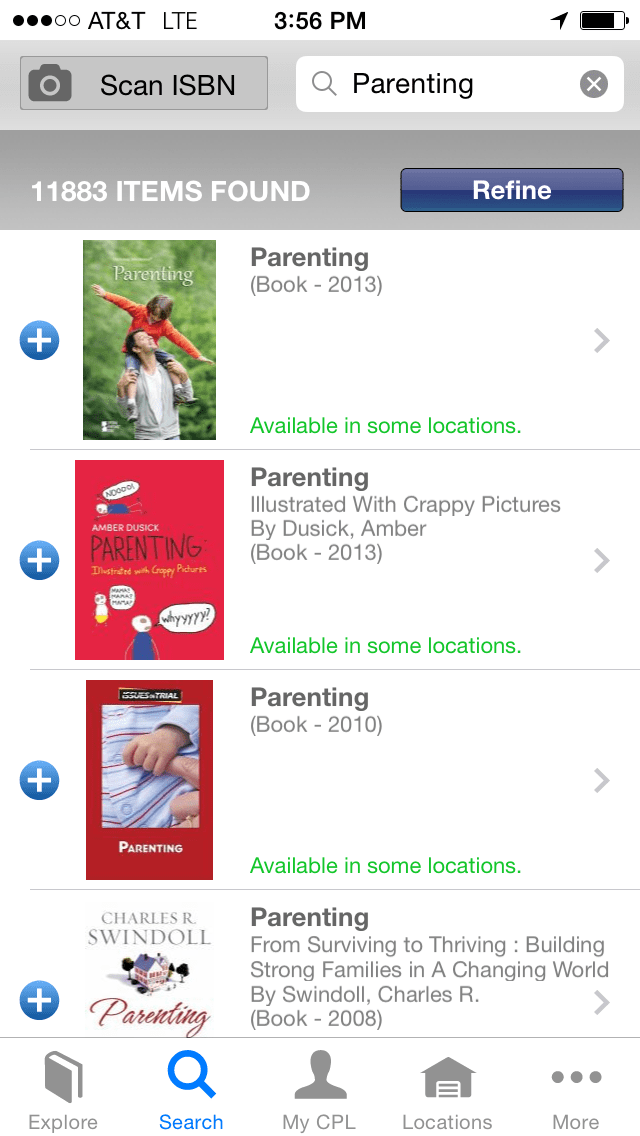Screen dimensions: 640x1136
Task: Add Swindoll's Parenting book to list
Action: point(40,1001)
